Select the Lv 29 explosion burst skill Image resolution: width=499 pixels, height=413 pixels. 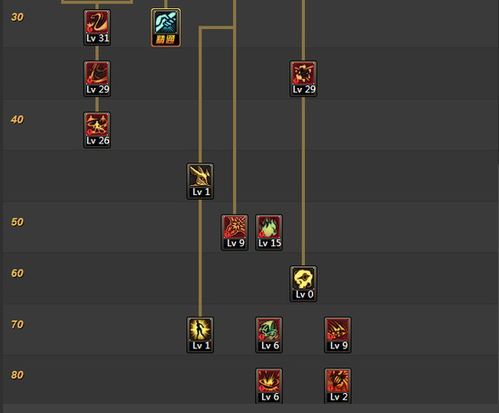pos(303,79)
